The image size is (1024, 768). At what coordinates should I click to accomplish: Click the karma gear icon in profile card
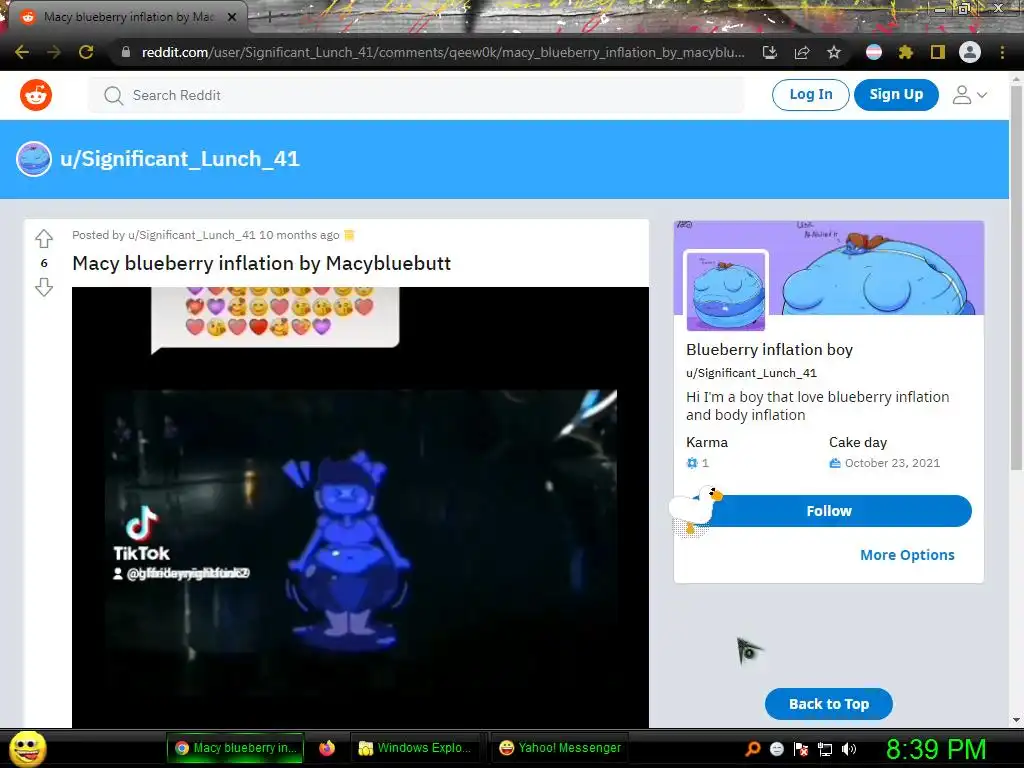tap(692, 463)
